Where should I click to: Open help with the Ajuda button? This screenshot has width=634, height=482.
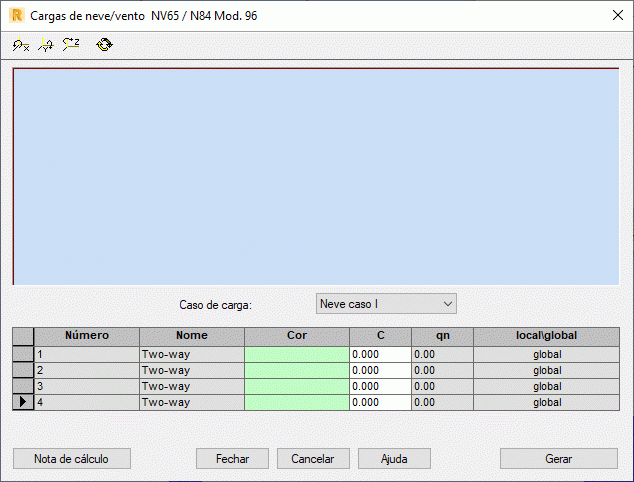(x=394, y=459)
